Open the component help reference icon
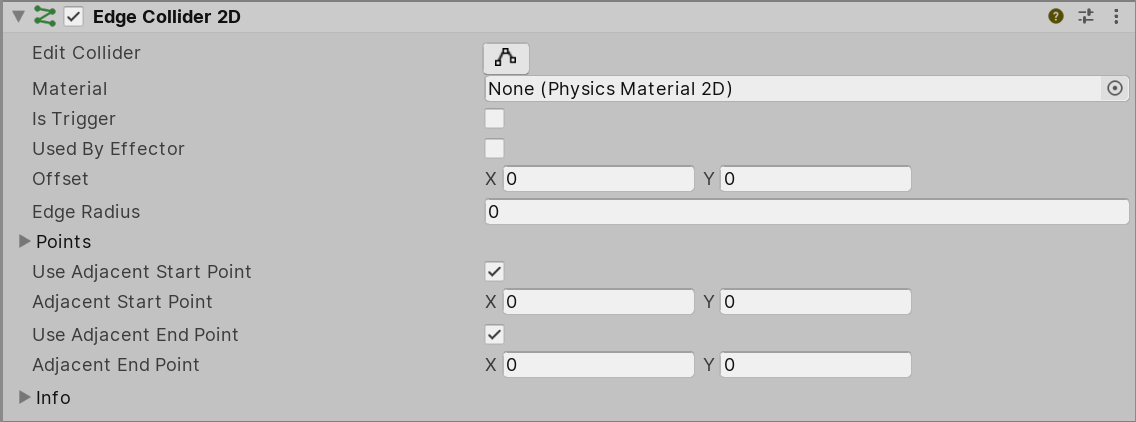1136x422 pixels. pyautogui.click(x=1056, y=17)
